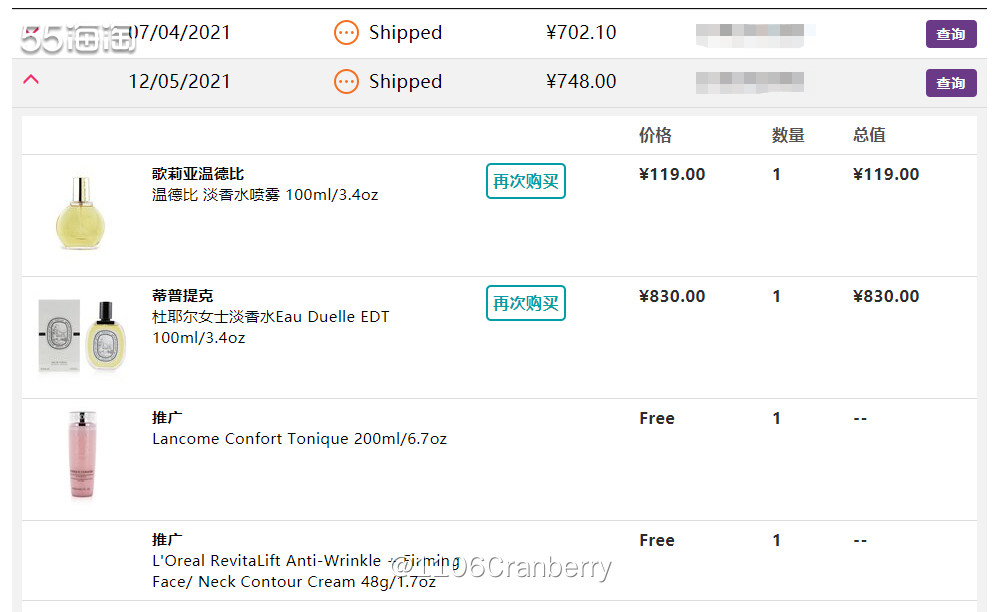The height and width of the screenshot is (612, 1000).
Task: Select the 12/05/2021 order date
Action: coord(179,82)
